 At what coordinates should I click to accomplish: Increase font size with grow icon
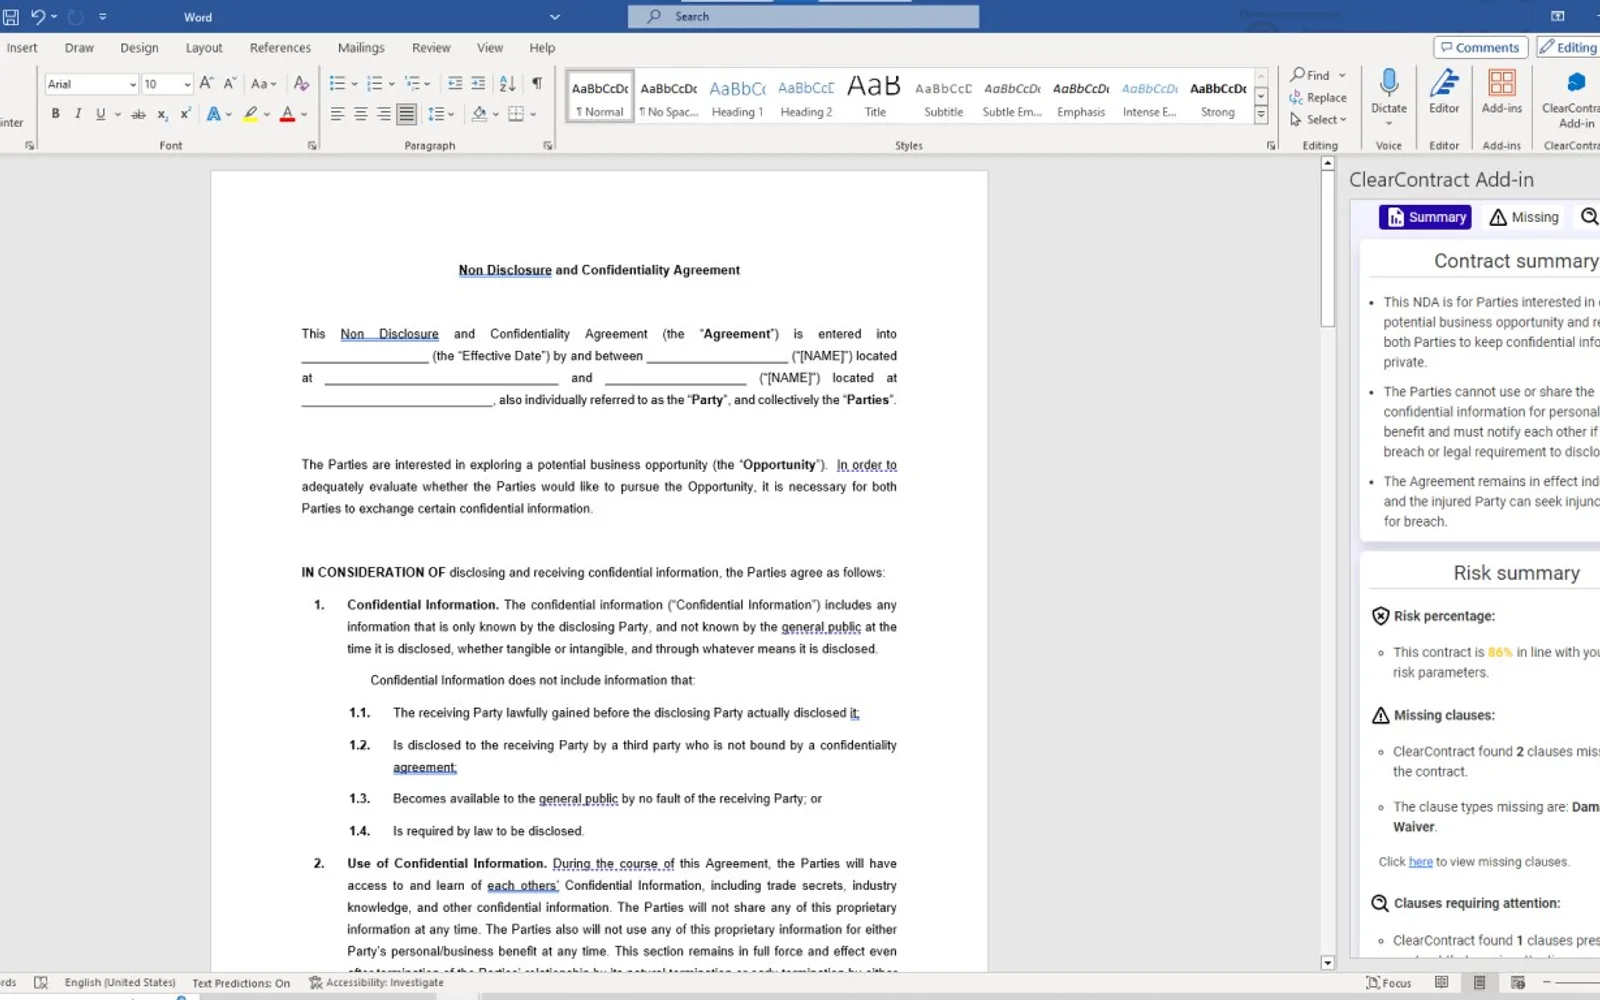[x=206, y=84]
